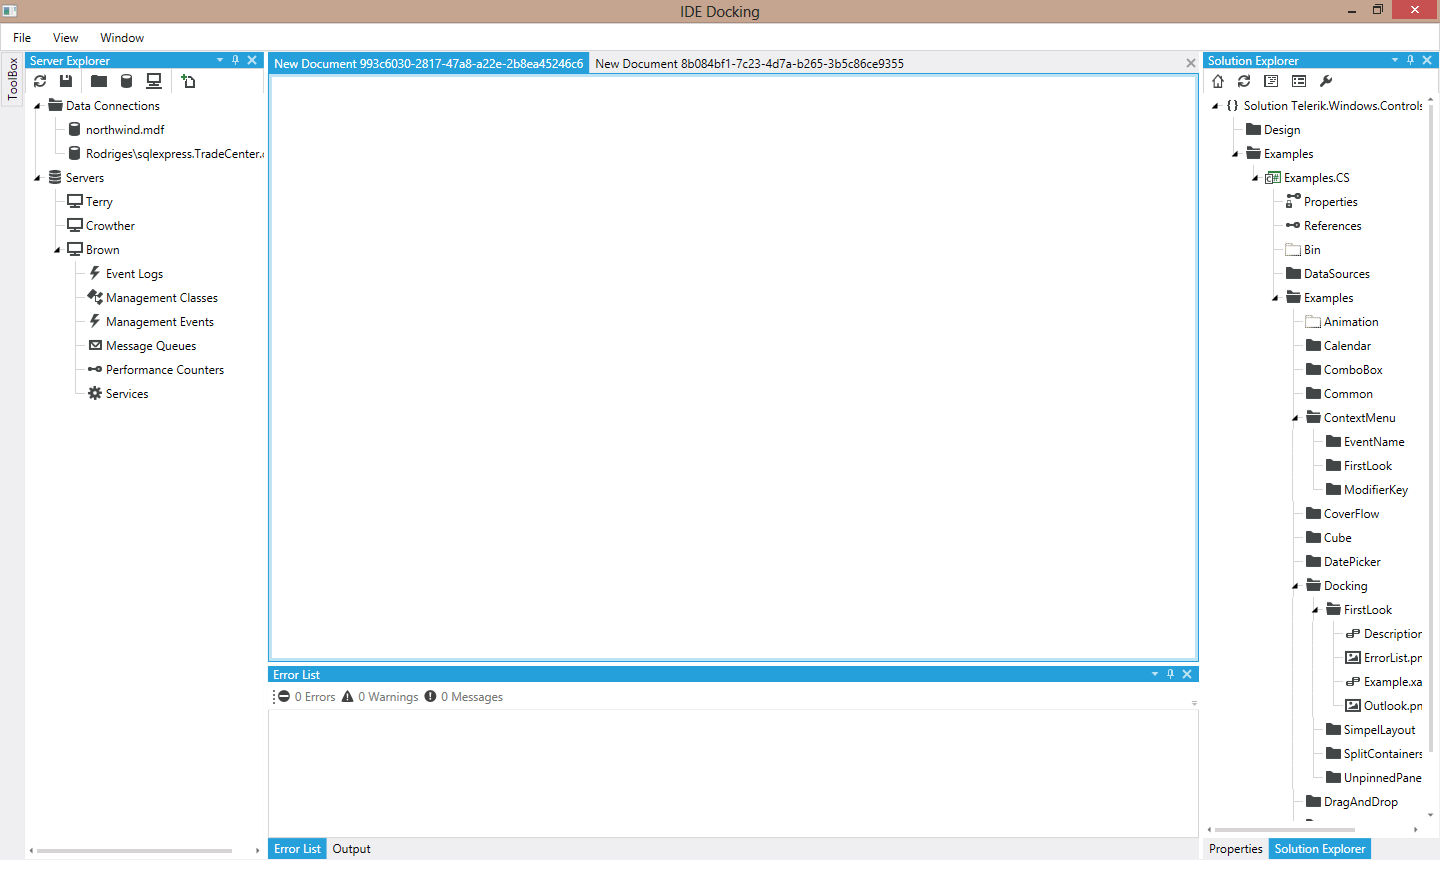Open the Window menu
The image size is (1440, 870).
[121, 37]
